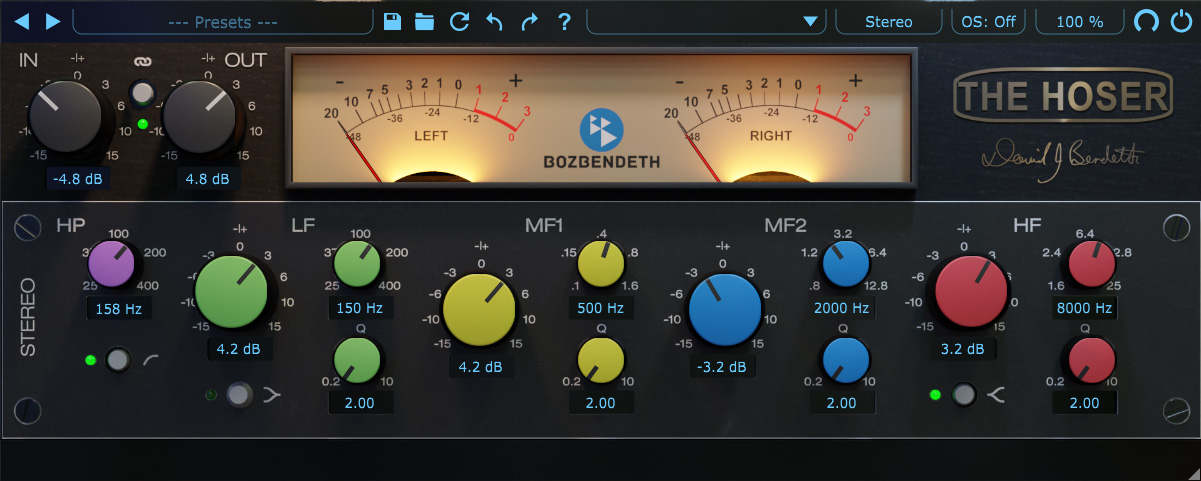Open help with the question mark icon
The width and height of the screenshot is (1201, 481).
pos(564,21)
